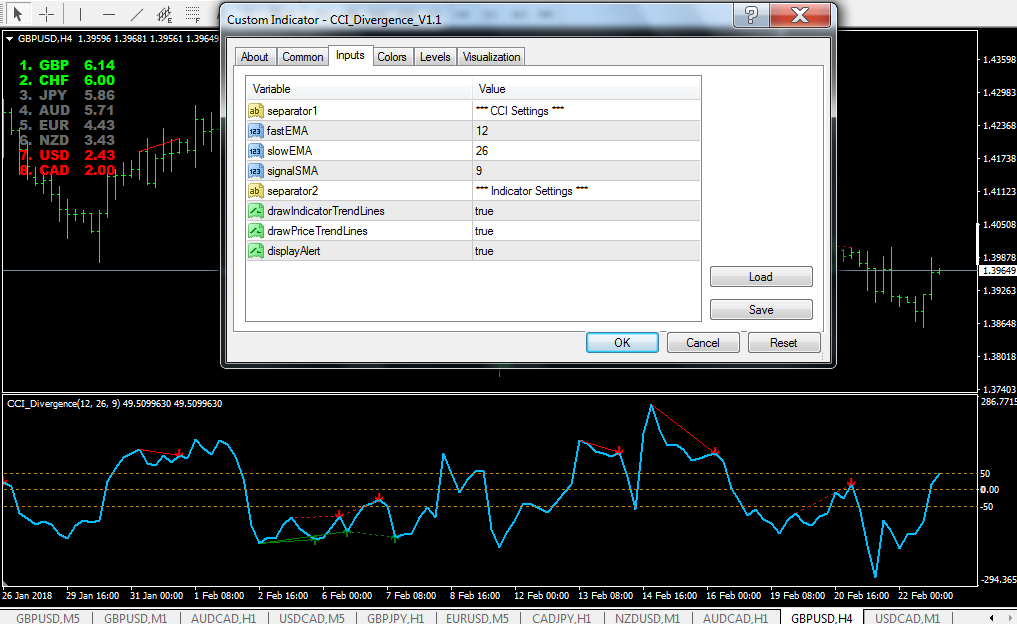This screenshot has height=624, width=1017.
Task: Select the signalSMA variable name
Action: [293, 171]
